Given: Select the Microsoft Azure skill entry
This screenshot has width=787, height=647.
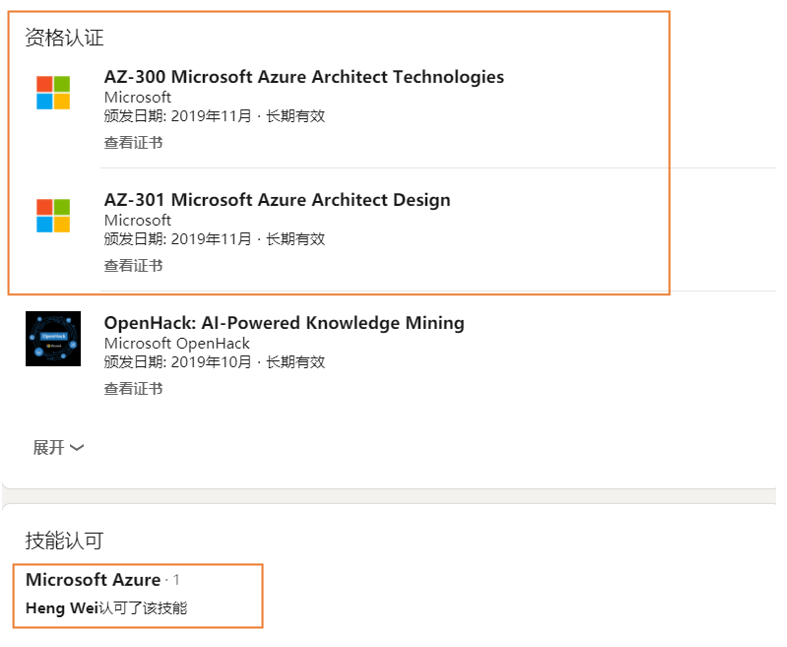Looking at the screenshot, I should tap(93, 580).
